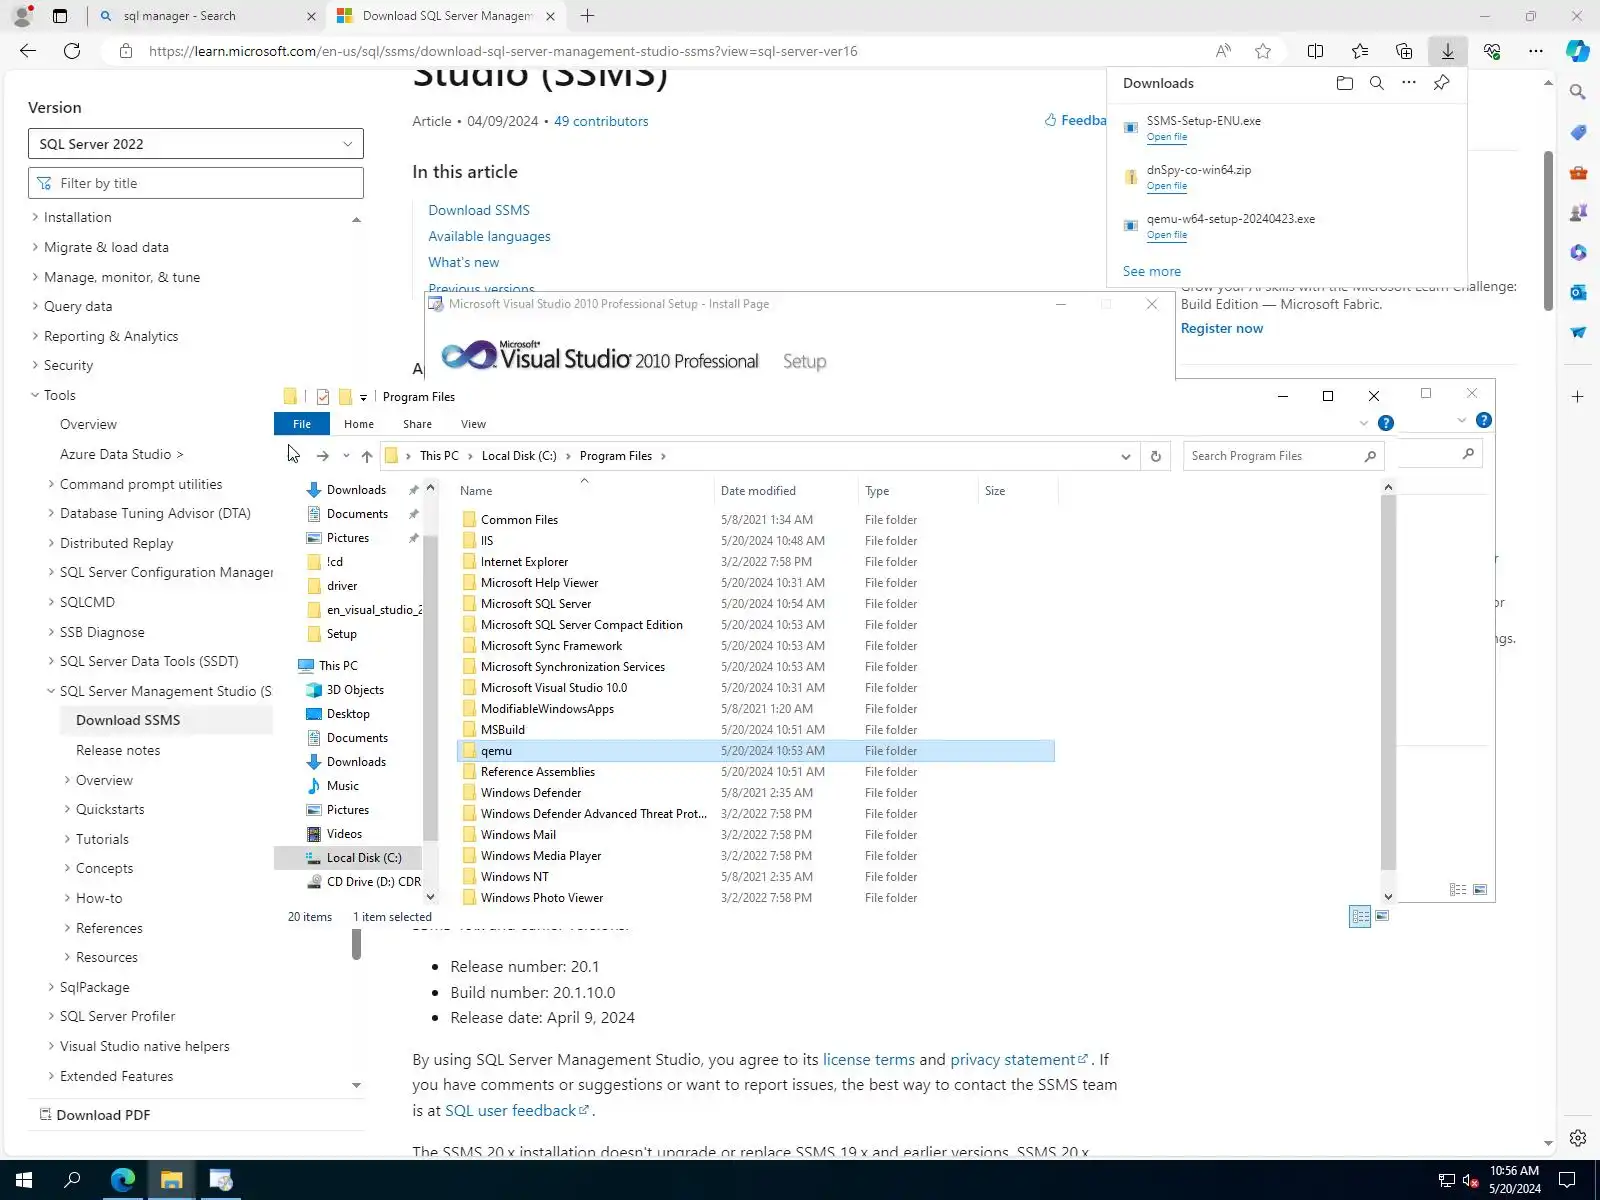Click the browser refresh button
The height and width of the screenshot is (1200, 1600).
(72, 51)
